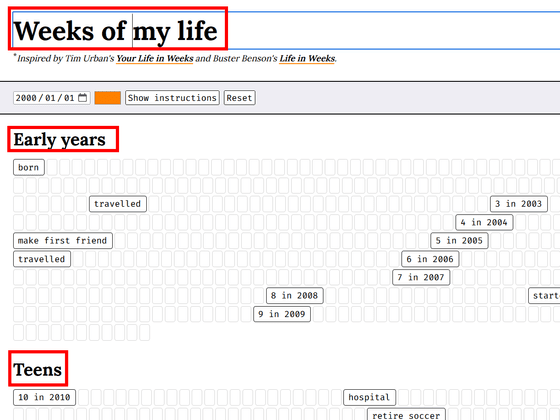Screen dimensions: 560x420
Task: Select the 4 in 2004 week box
Action: coord(484,222)
